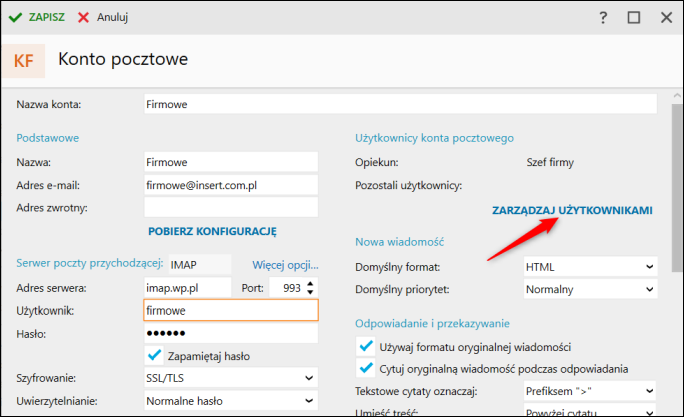Increase the port number with up arrow

(310, 283)
